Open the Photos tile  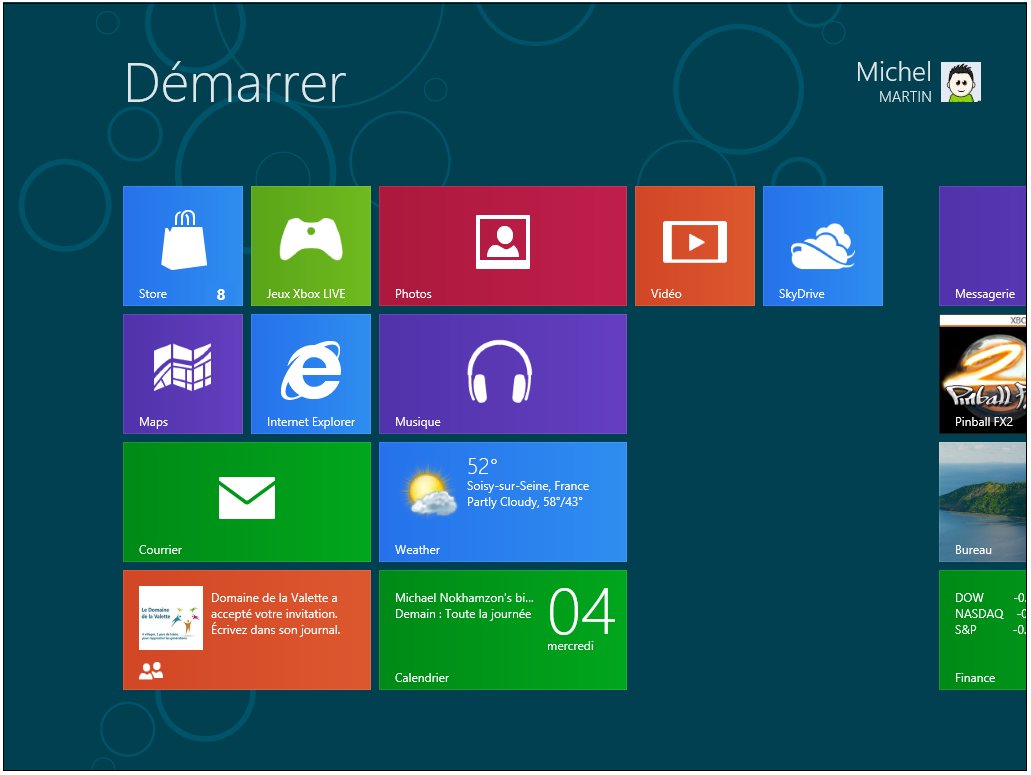pyautogui.click(x=502, y=246)
